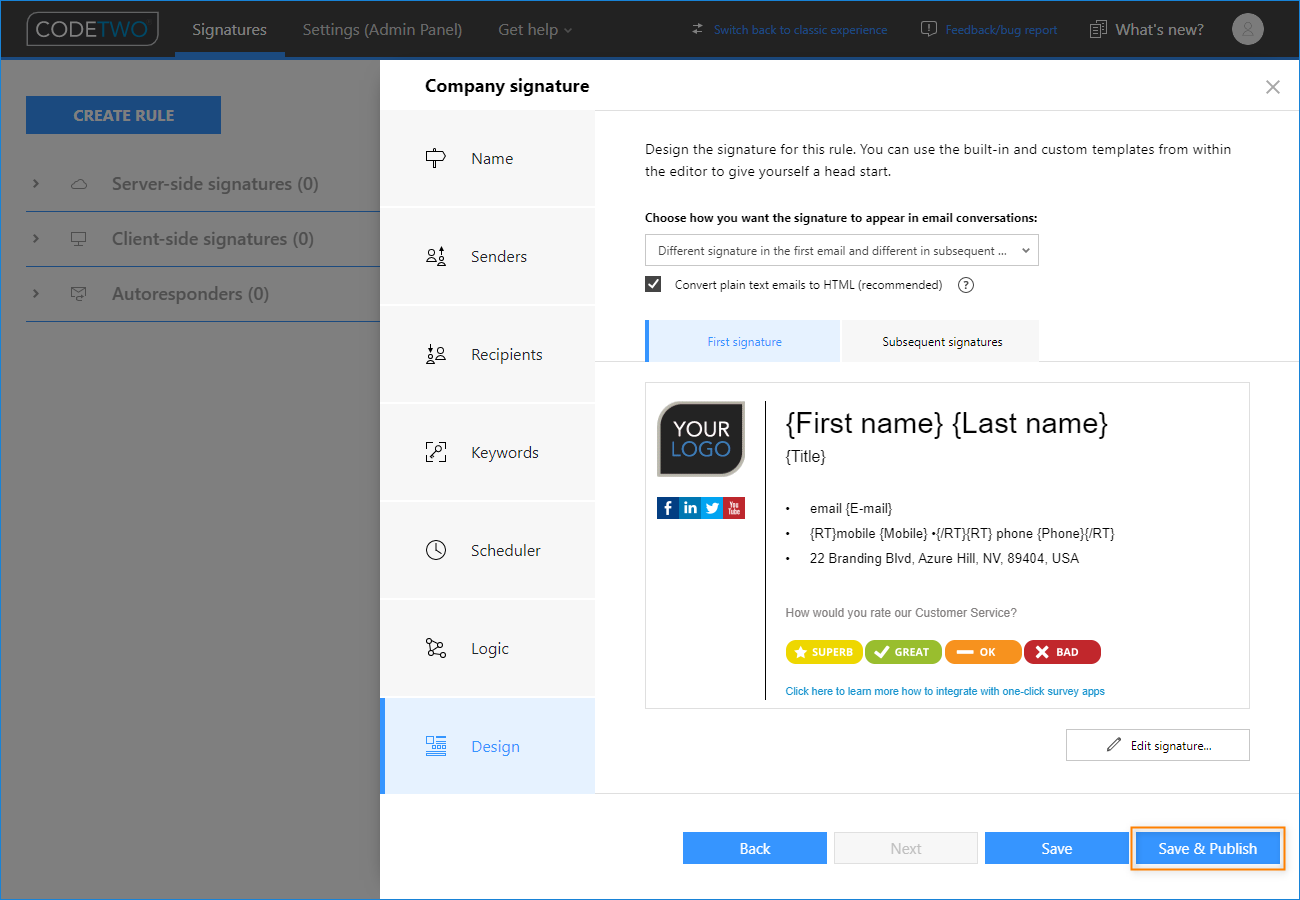Expand Client-side signatures group
This screenshot has height=900, width=1300.
click(36, 239)
